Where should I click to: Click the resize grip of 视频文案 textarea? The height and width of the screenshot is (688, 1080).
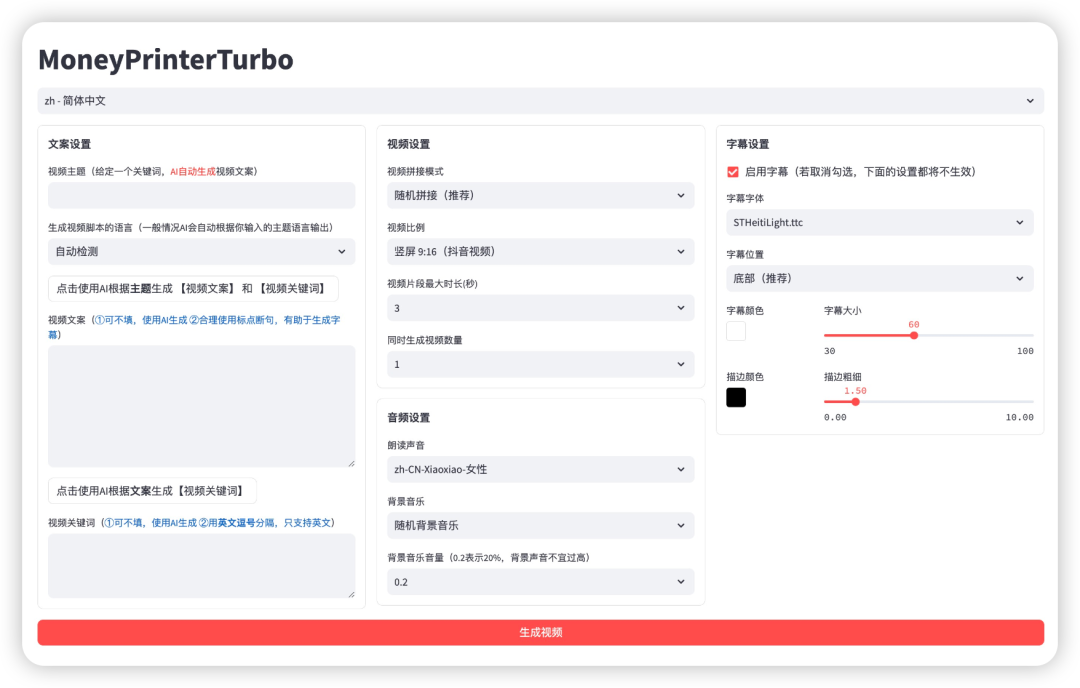click(x=351, y=463)
